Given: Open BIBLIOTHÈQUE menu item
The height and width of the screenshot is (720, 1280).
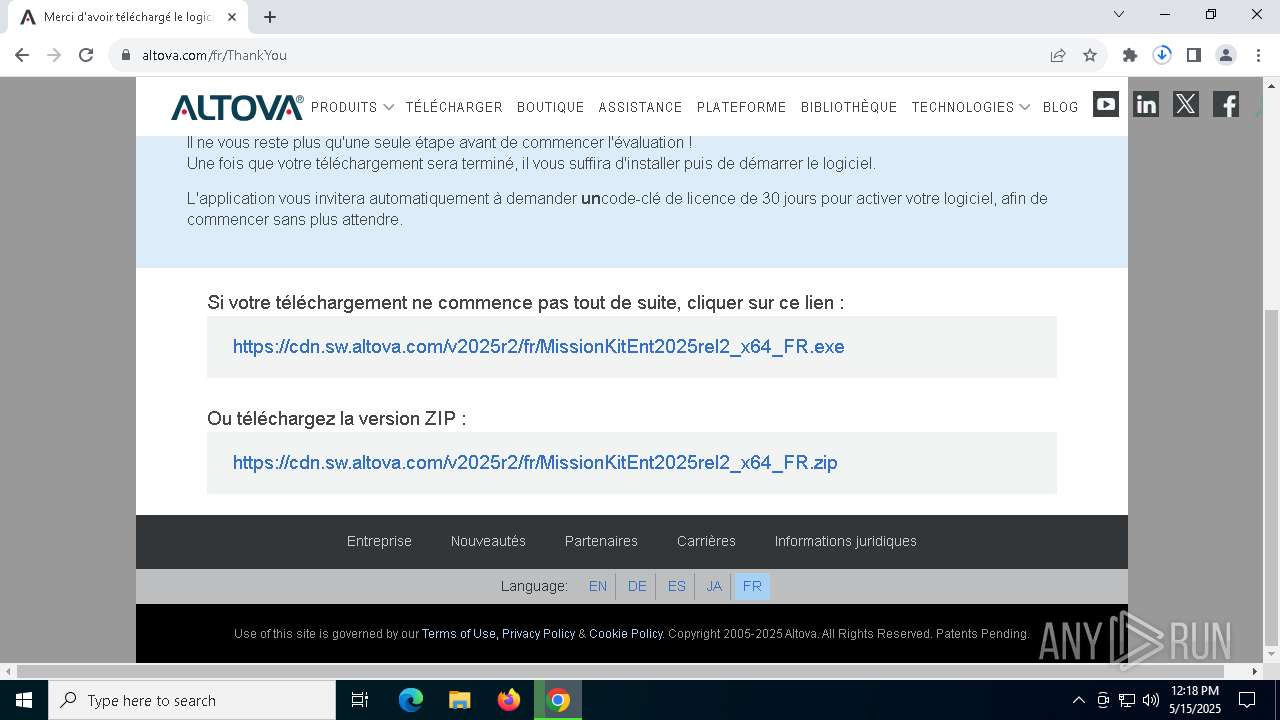Looking at the screenshot, I should (x=849, y=107).
